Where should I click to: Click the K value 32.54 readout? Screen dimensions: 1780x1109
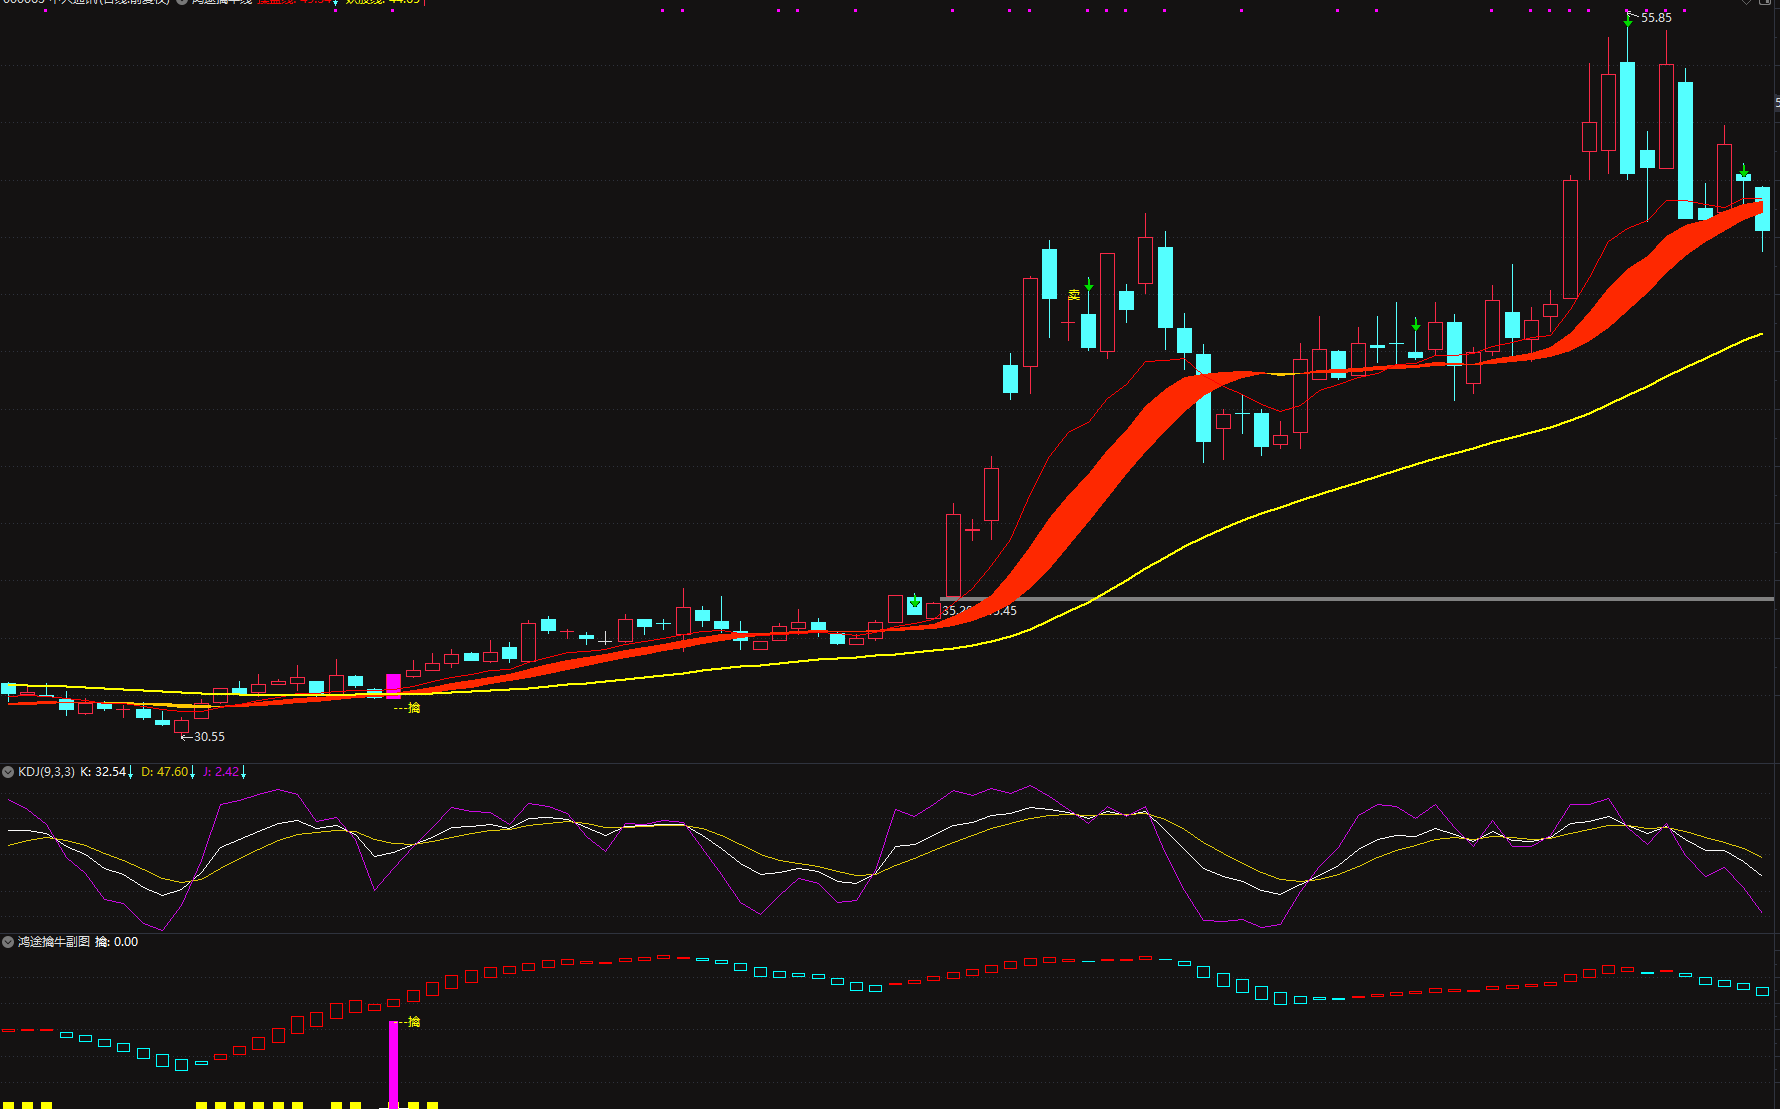pos(105,772)
